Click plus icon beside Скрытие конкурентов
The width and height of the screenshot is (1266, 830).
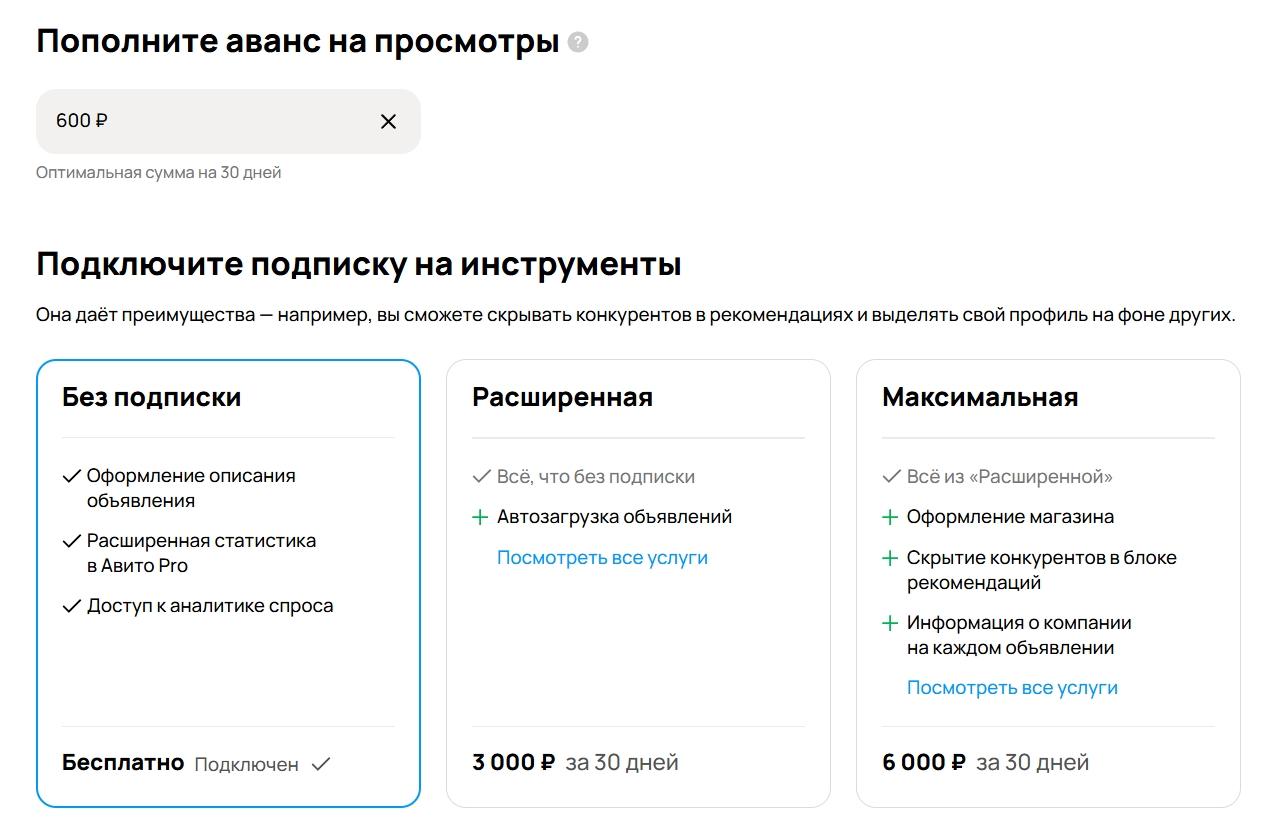[890, 558]
